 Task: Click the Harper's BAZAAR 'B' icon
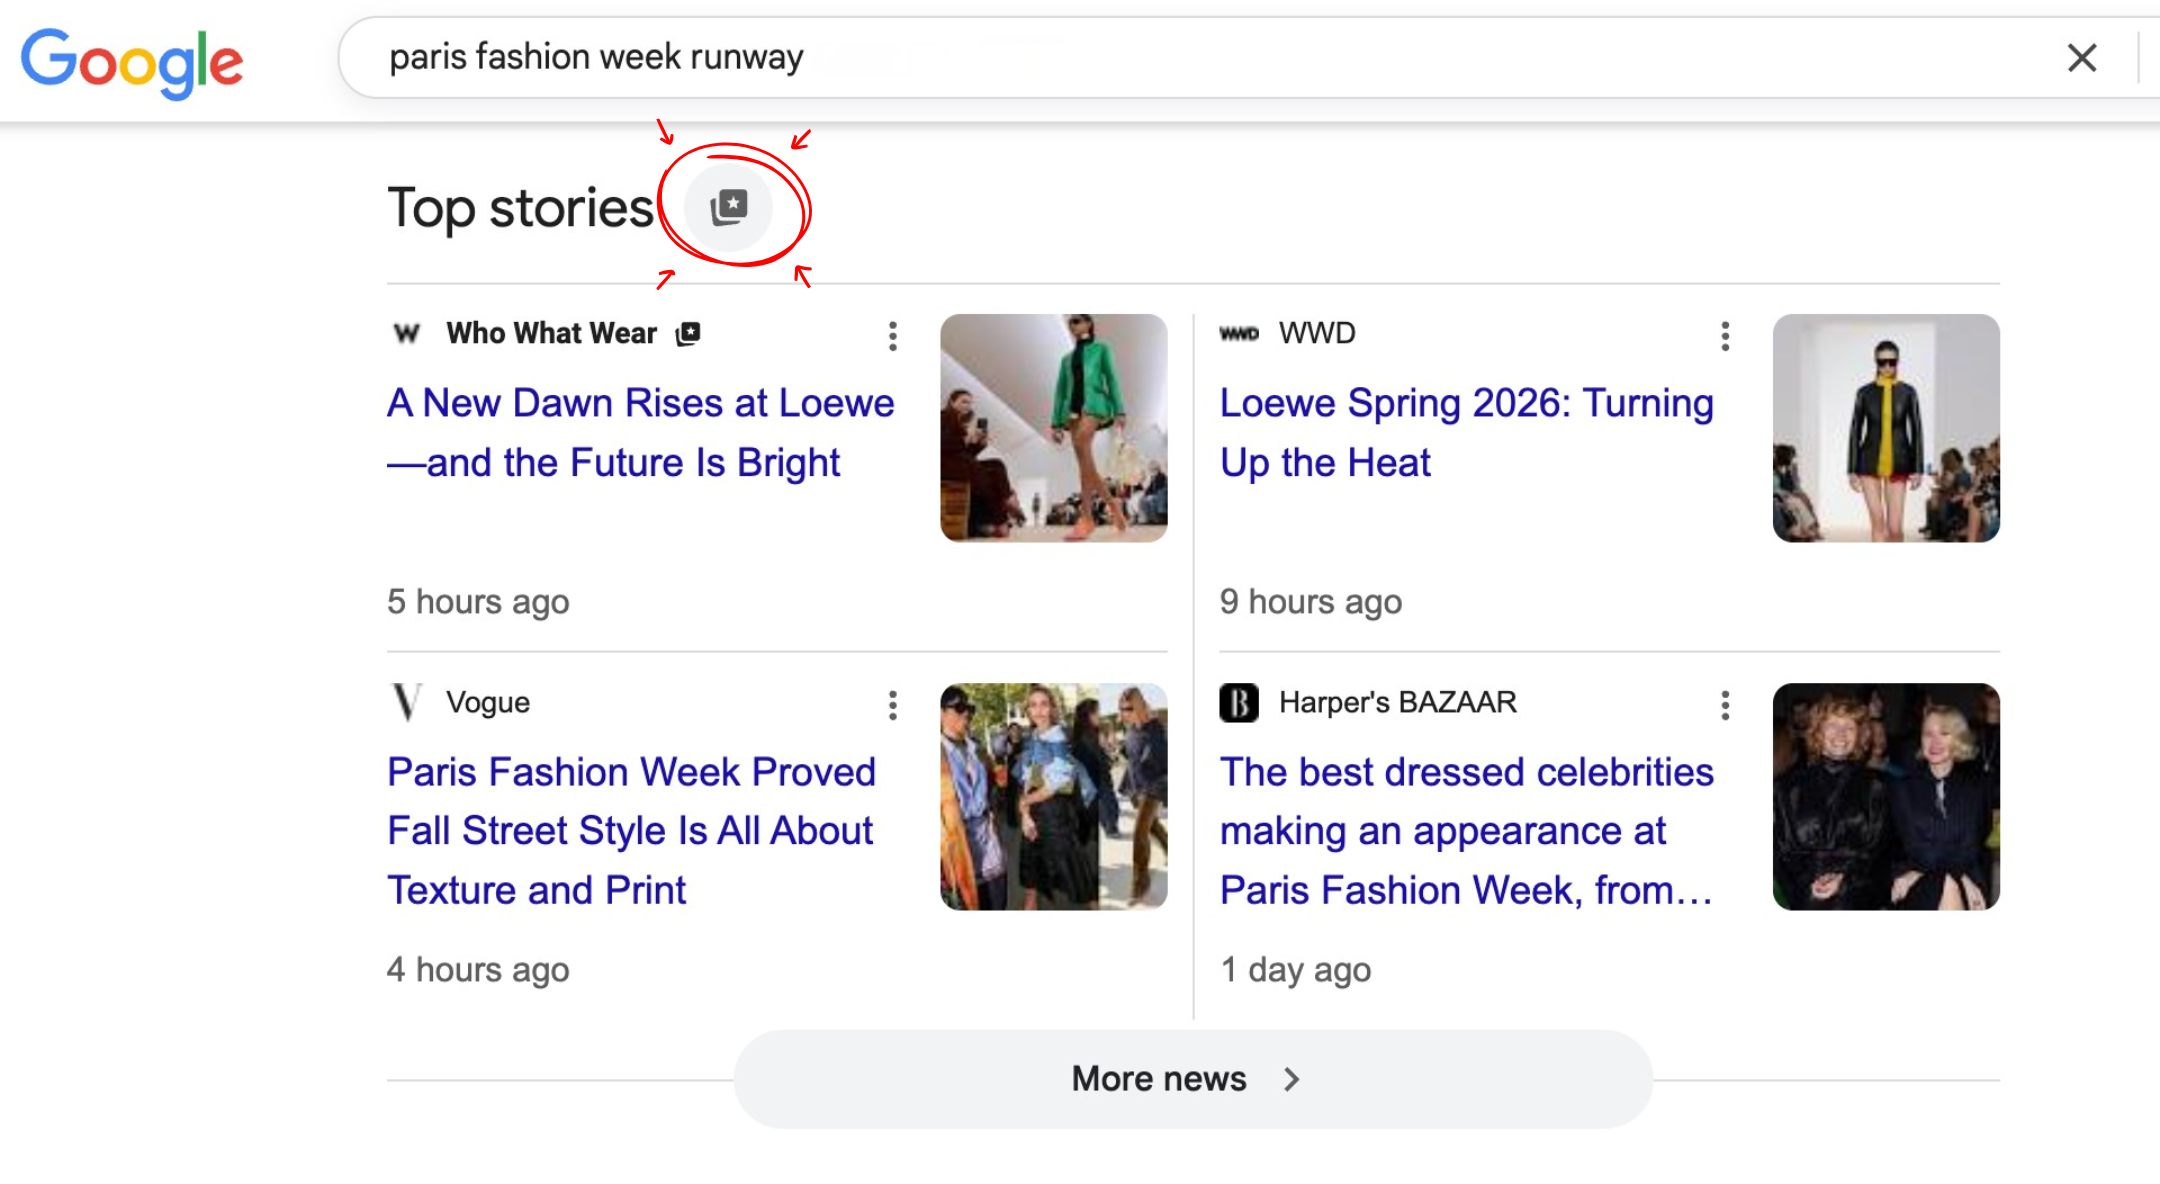pos(1239,702)
